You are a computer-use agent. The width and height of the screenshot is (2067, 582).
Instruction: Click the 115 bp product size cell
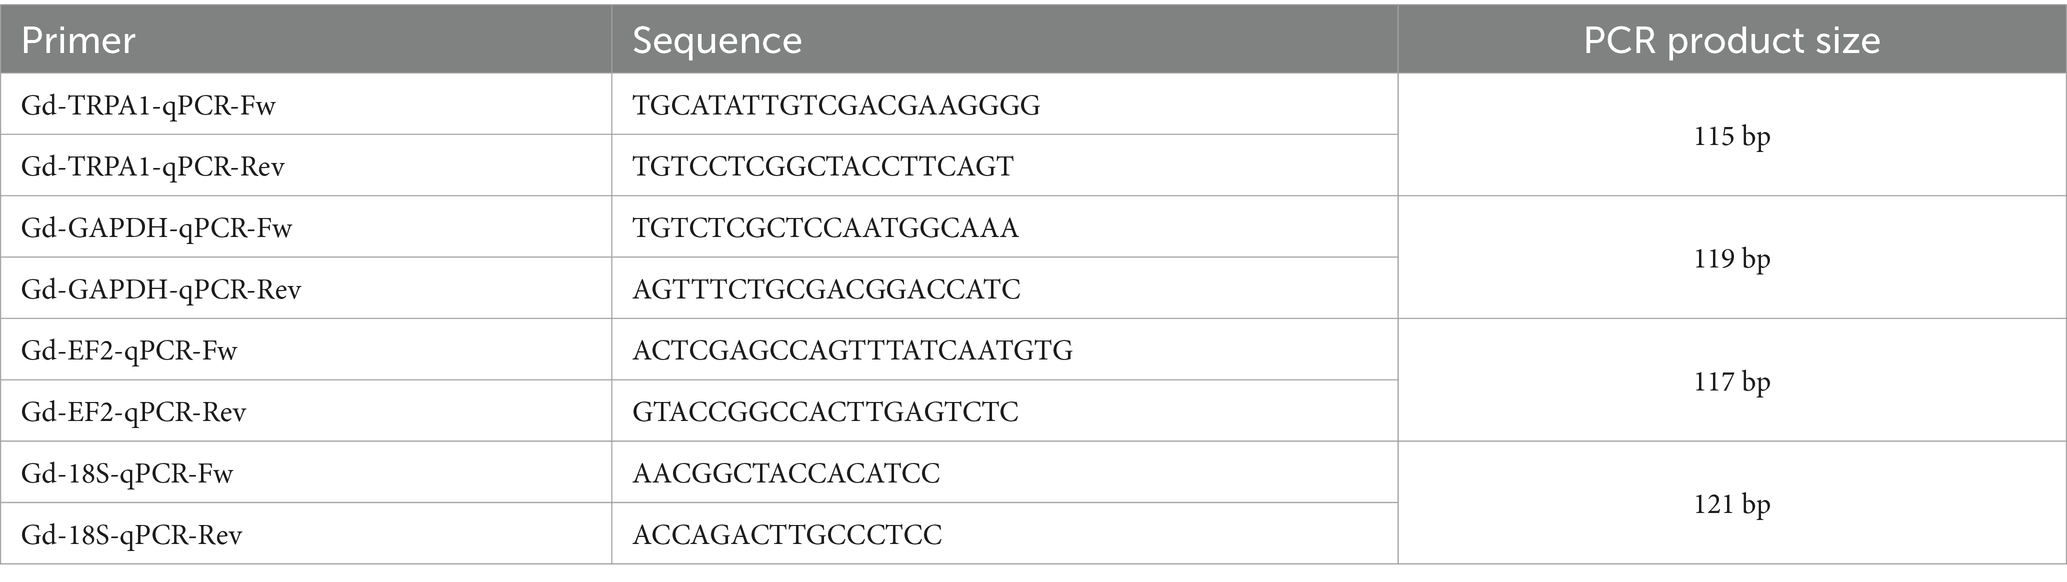[x=1732, y=136]
